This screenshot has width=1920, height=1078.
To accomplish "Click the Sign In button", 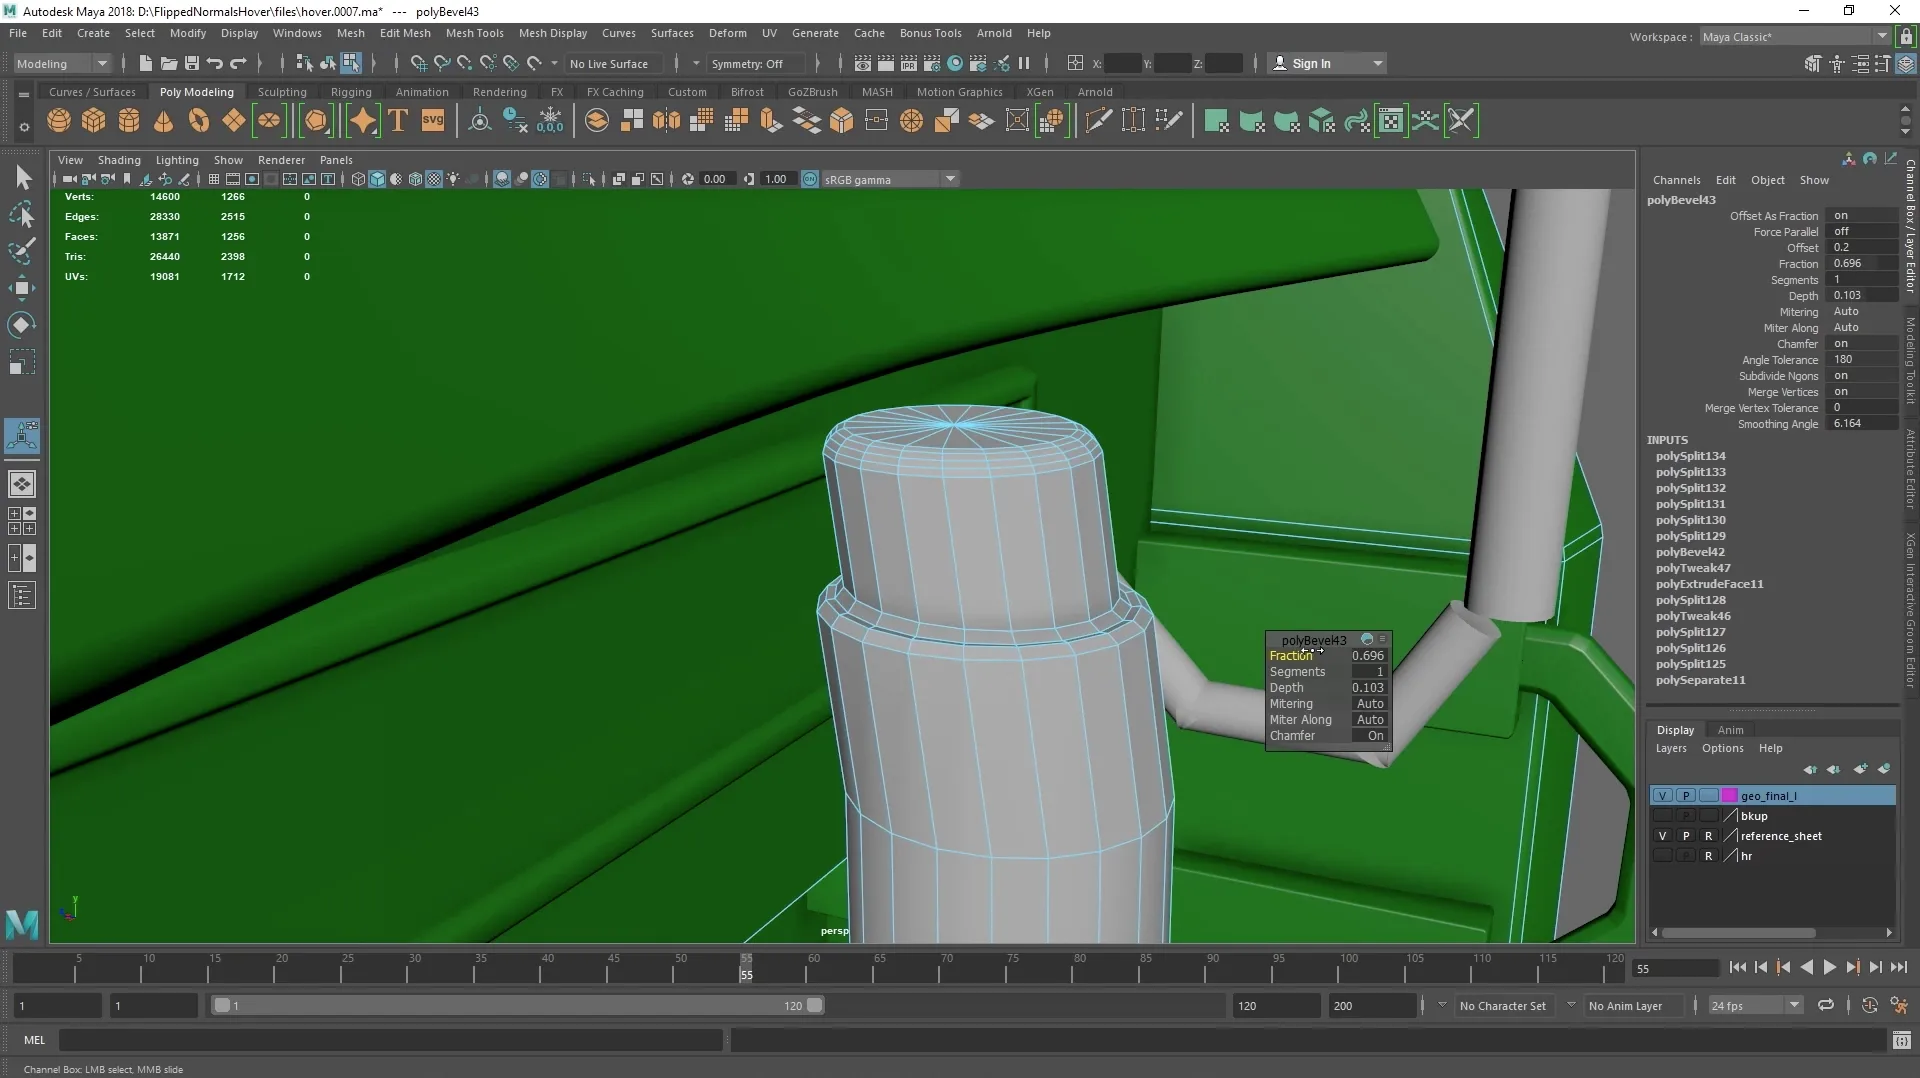I will click(1311, 63).
